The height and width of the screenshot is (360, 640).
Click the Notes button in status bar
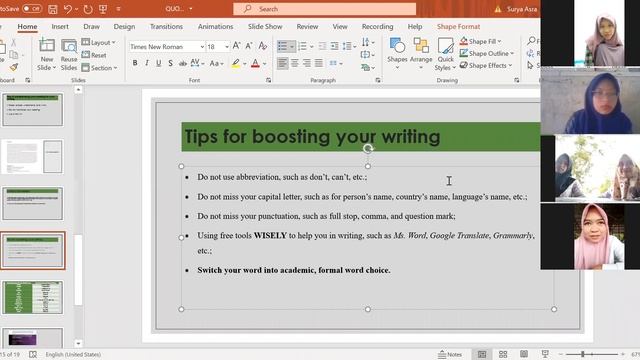tap(450, 354)
